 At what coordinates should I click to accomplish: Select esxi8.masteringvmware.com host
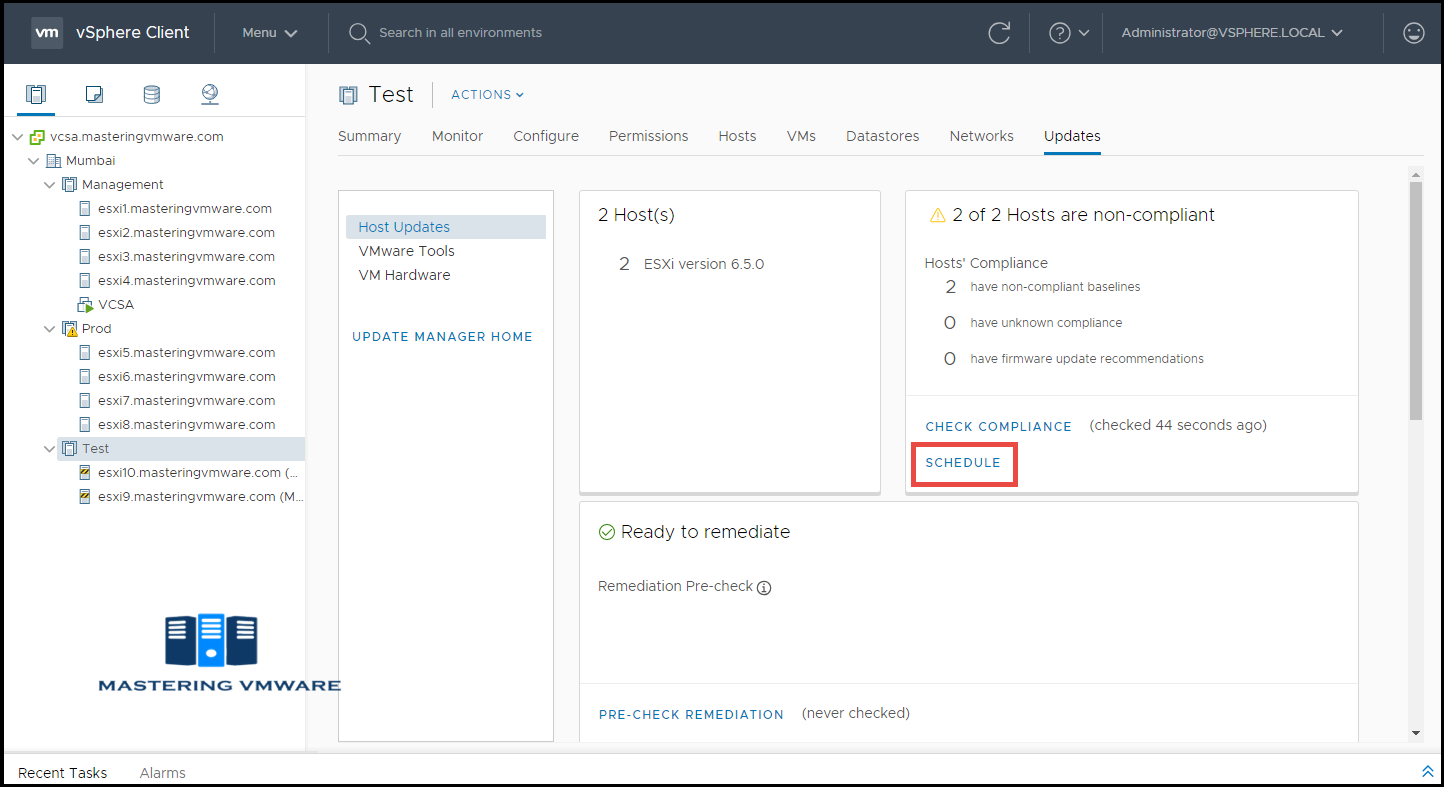(x=186, y=425)
